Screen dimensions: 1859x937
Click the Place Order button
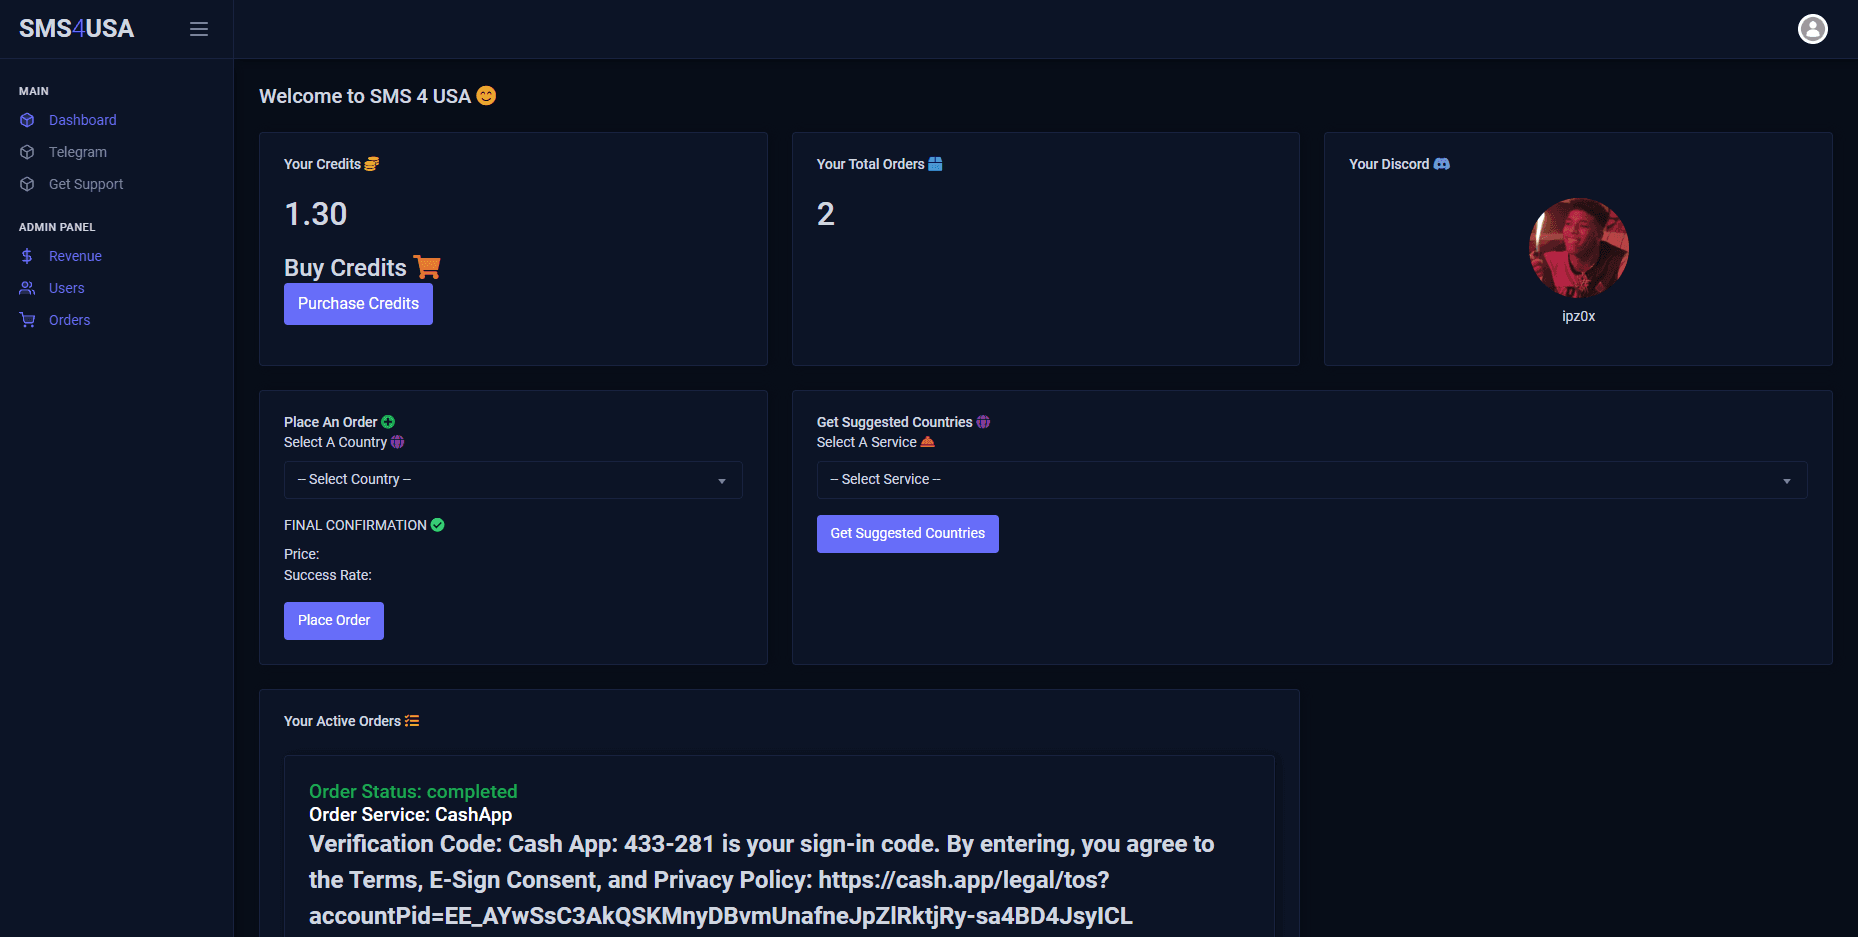click(334, 621)
